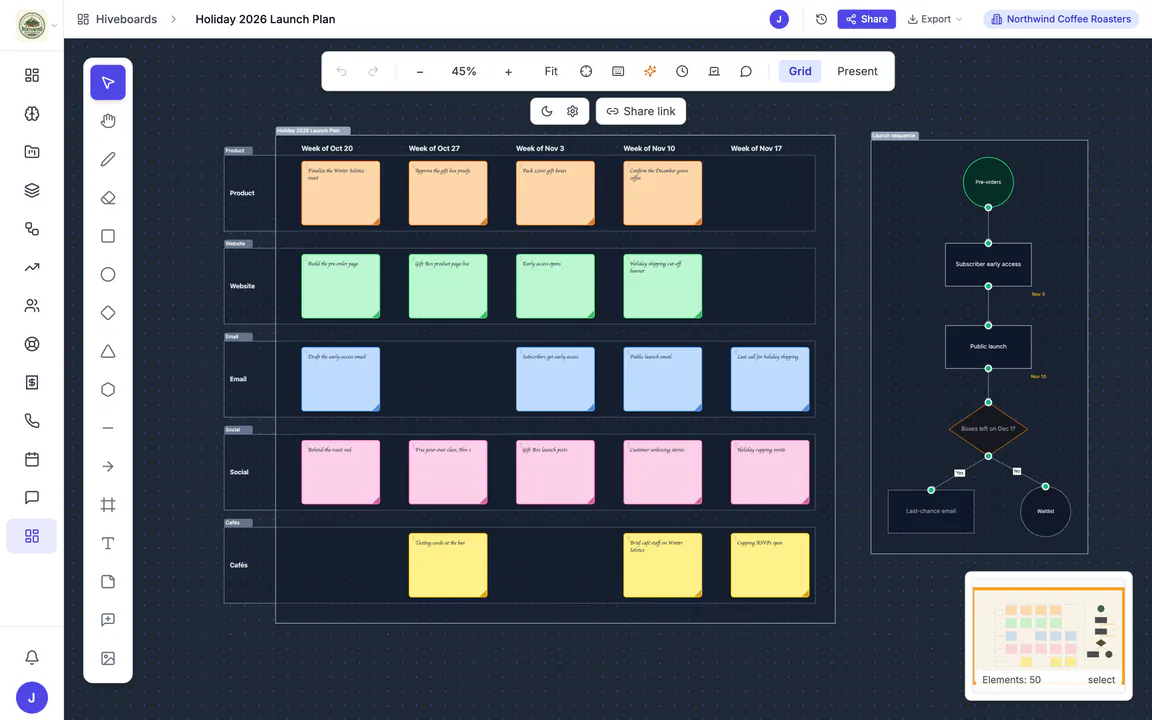The image size is (1152, 720).
Task: Choose the straight line tool
Action: (x=108, y=428)
